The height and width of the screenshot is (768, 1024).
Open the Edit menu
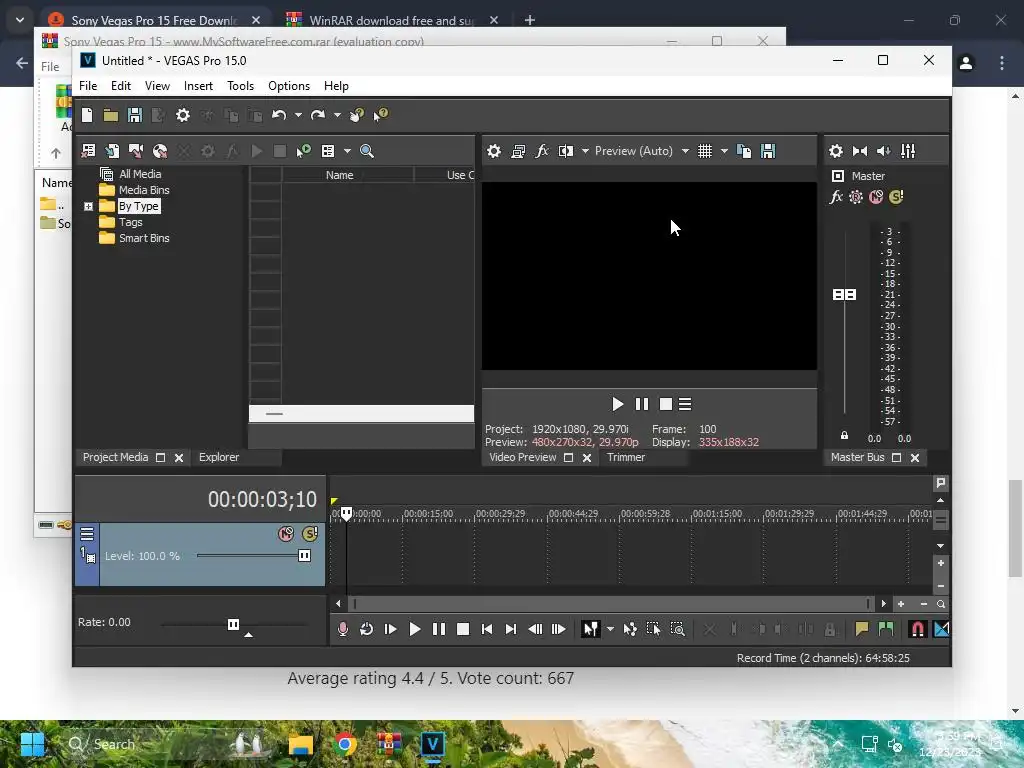[x=121, y=86]
